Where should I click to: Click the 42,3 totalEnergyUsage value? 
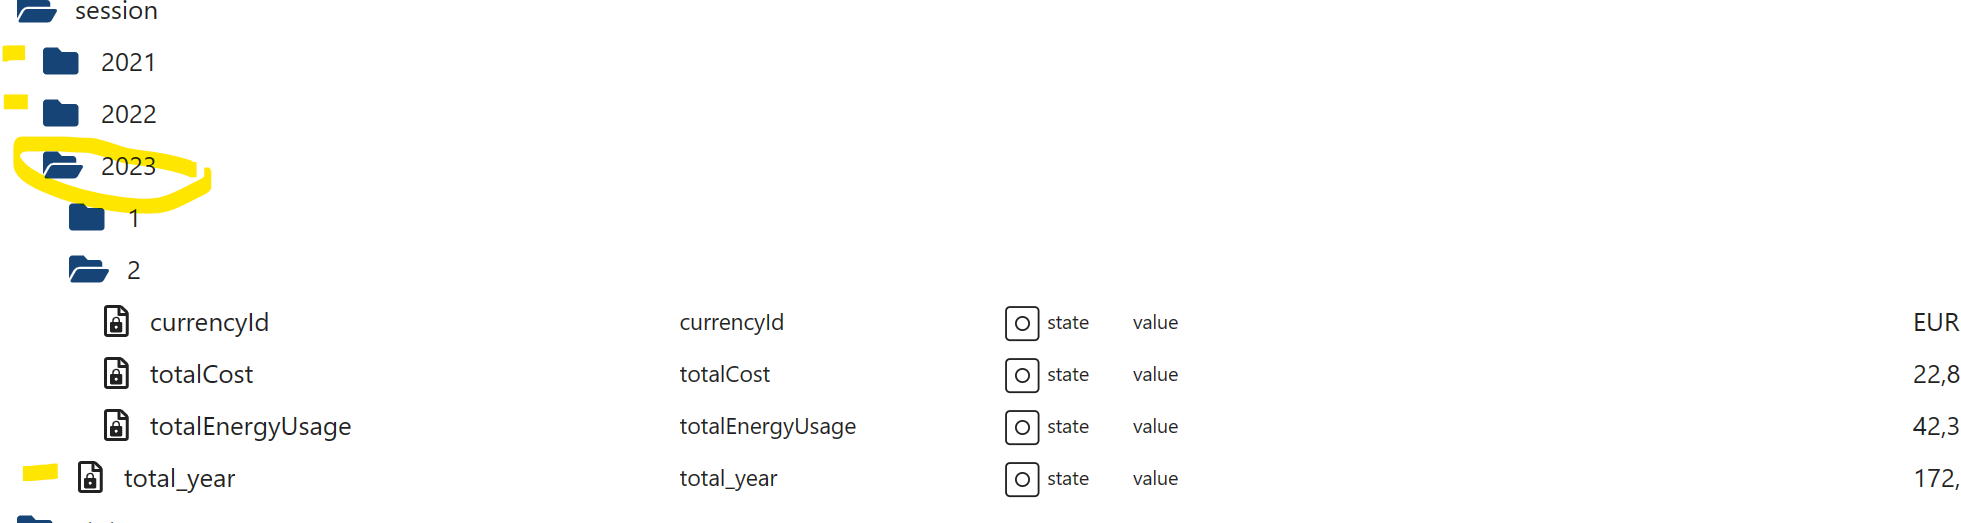(x=1935, y=426)
